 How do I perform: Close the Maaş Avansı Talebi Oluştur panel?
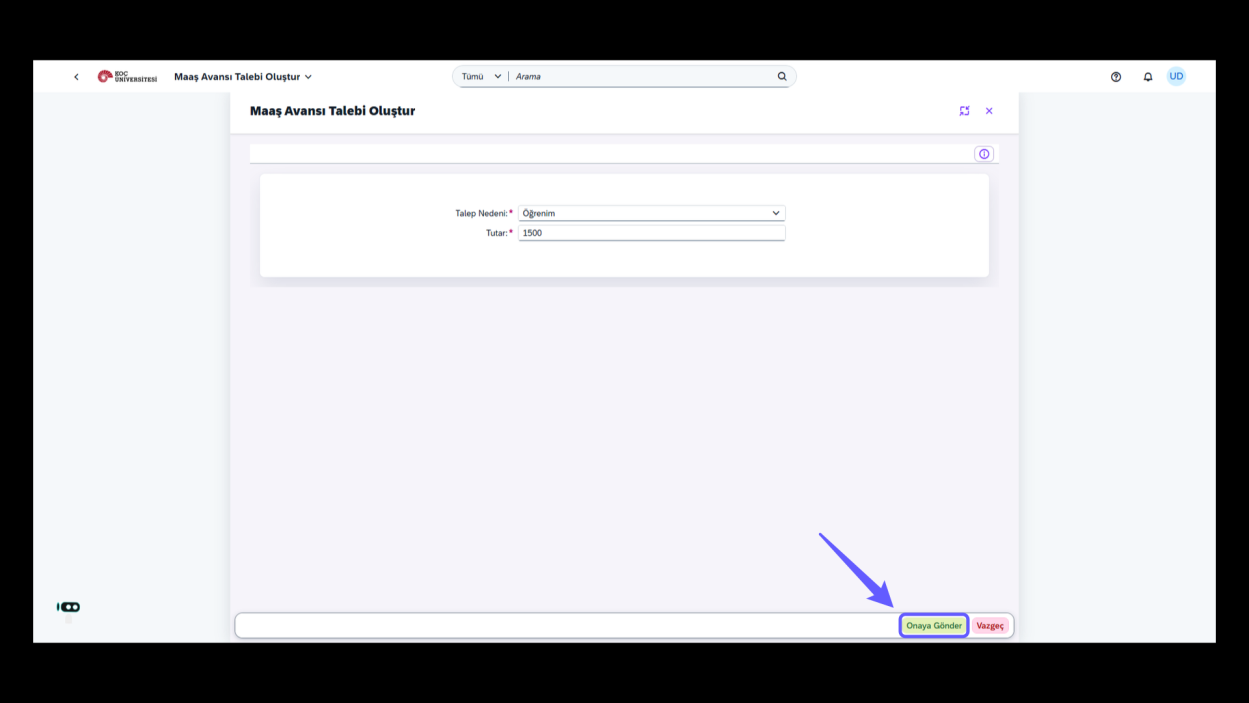(x=989, y=111)
